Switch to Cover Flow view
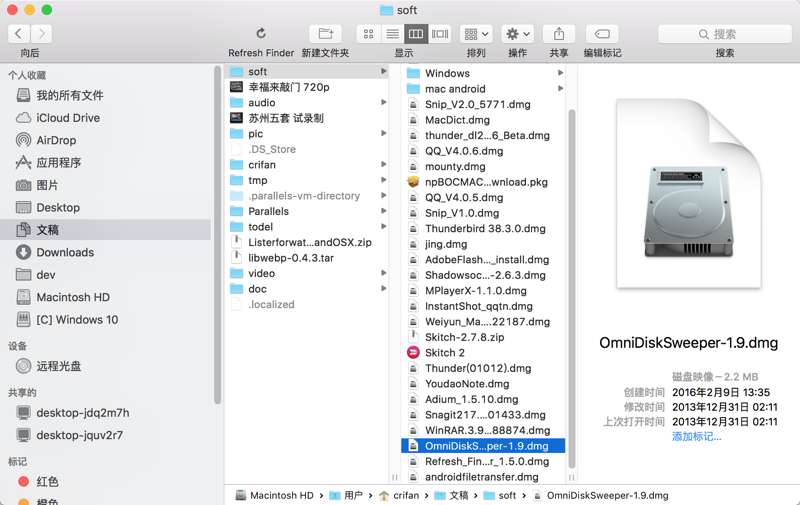Viewport: 800px width, 505px height. tap(440, 34)
